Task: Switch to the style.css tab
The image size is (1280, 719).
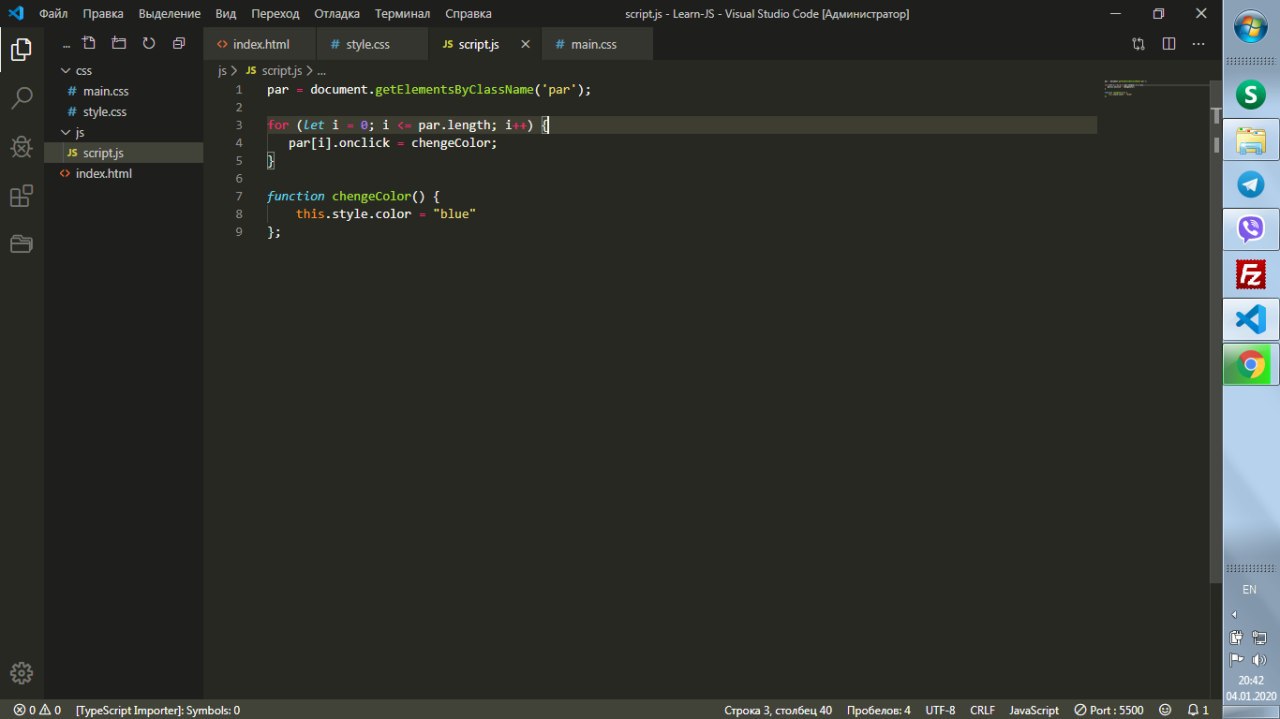Action: click(368, 45)
